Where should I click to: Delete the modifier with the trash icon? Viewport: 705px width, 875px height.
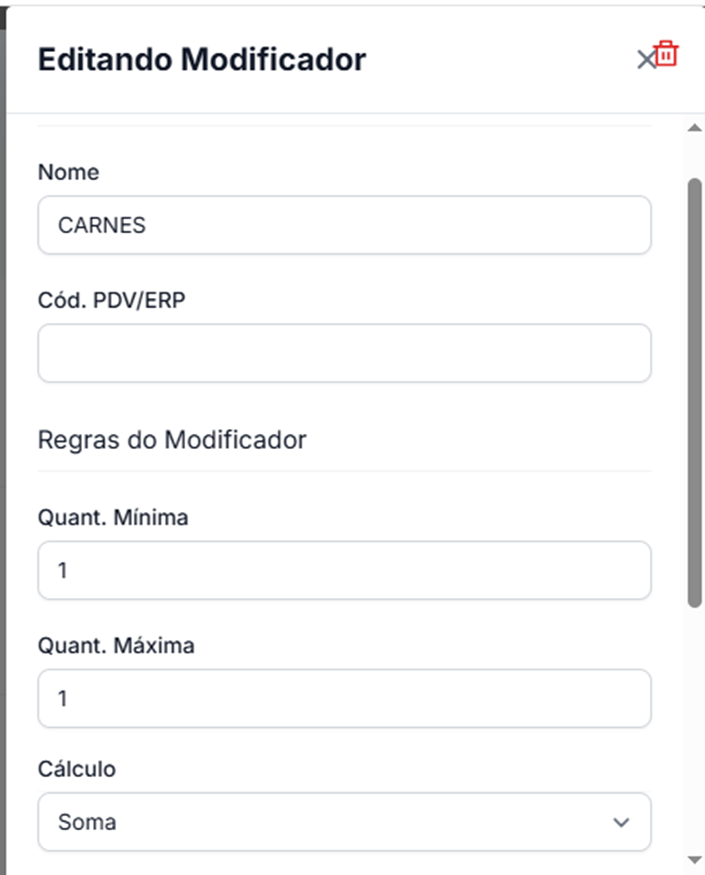click(x=667, y=54)
